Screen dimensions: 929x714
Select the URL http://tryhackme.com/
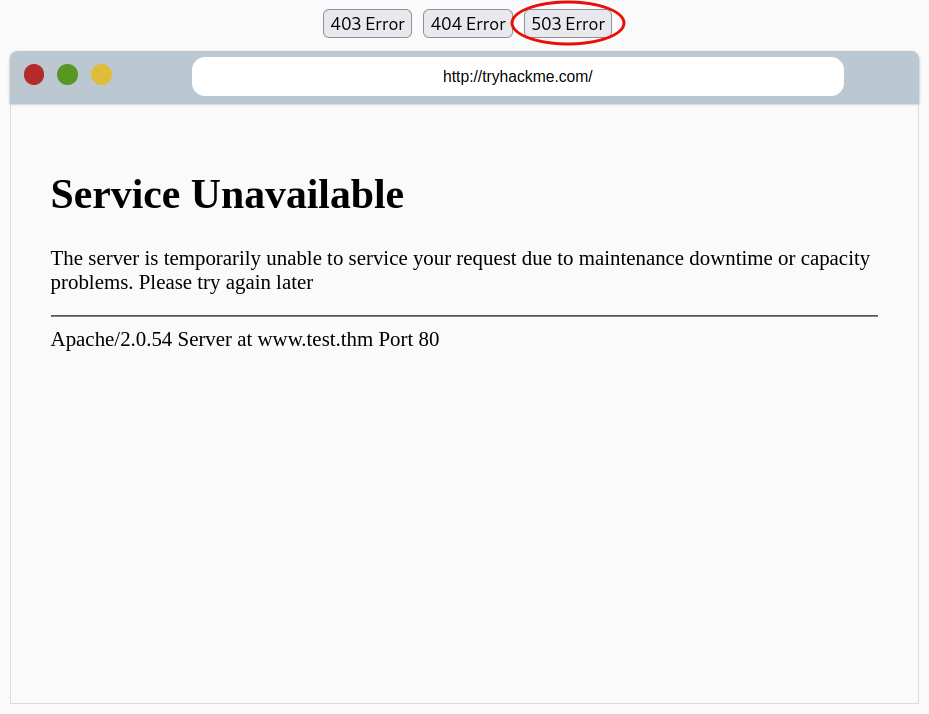517,76
